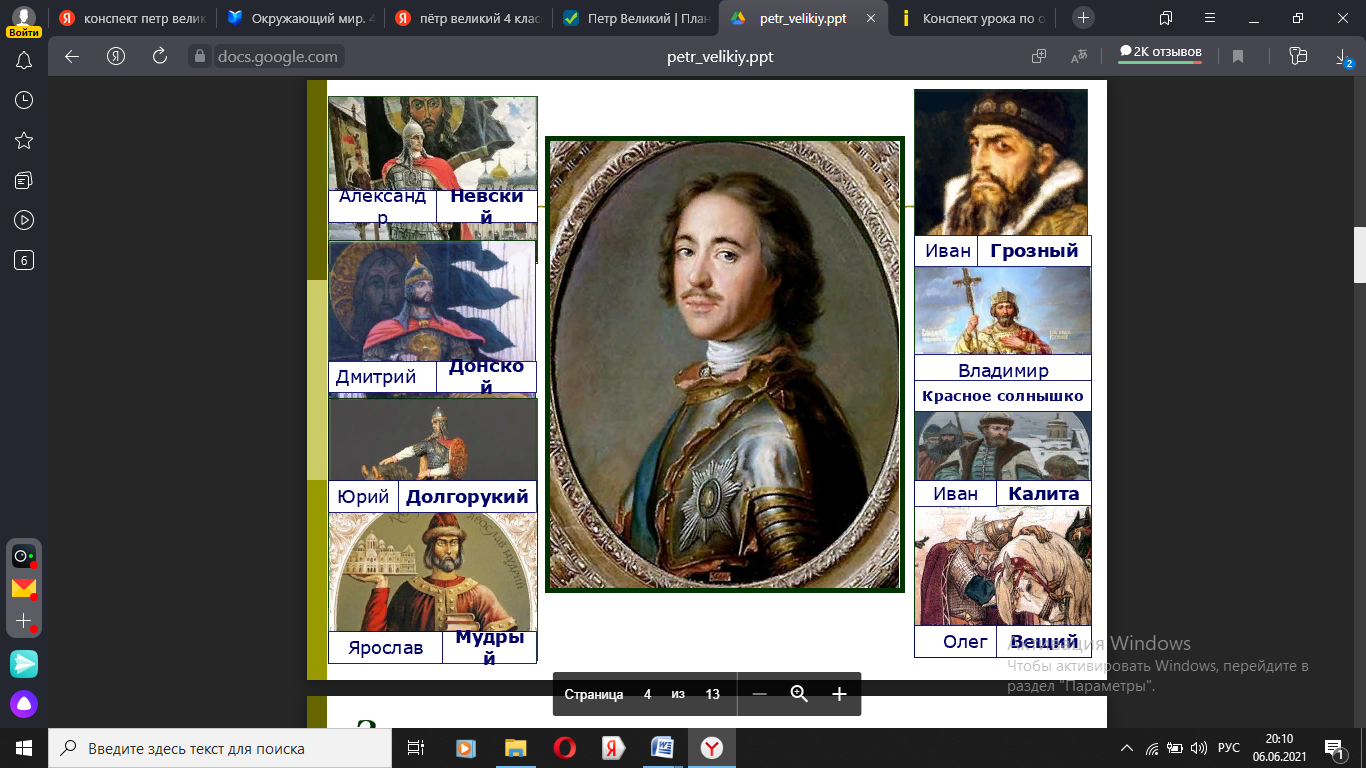This screenshot has width=1366, height=768.
Task: Reload the current page
Action: pyautogui.click(x=160, y=56)
